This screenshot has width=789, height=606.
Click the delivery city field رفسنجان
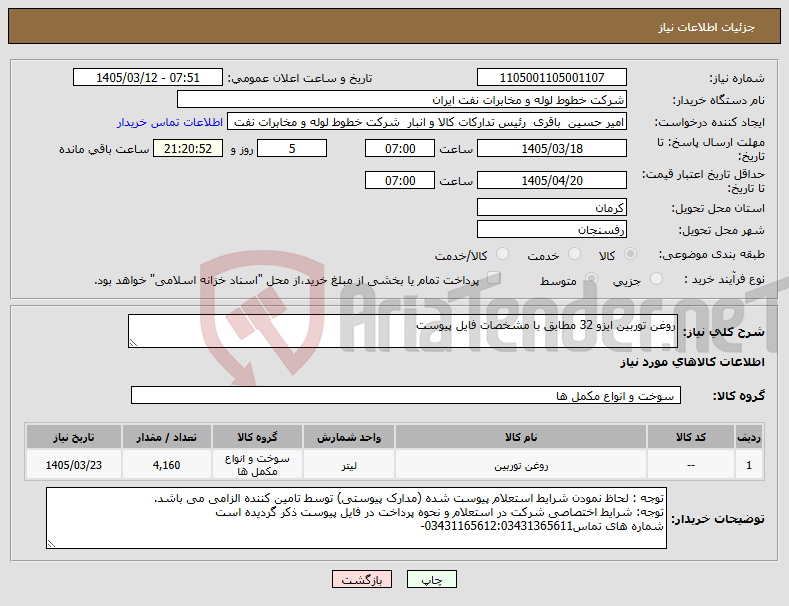coord(551,230)
